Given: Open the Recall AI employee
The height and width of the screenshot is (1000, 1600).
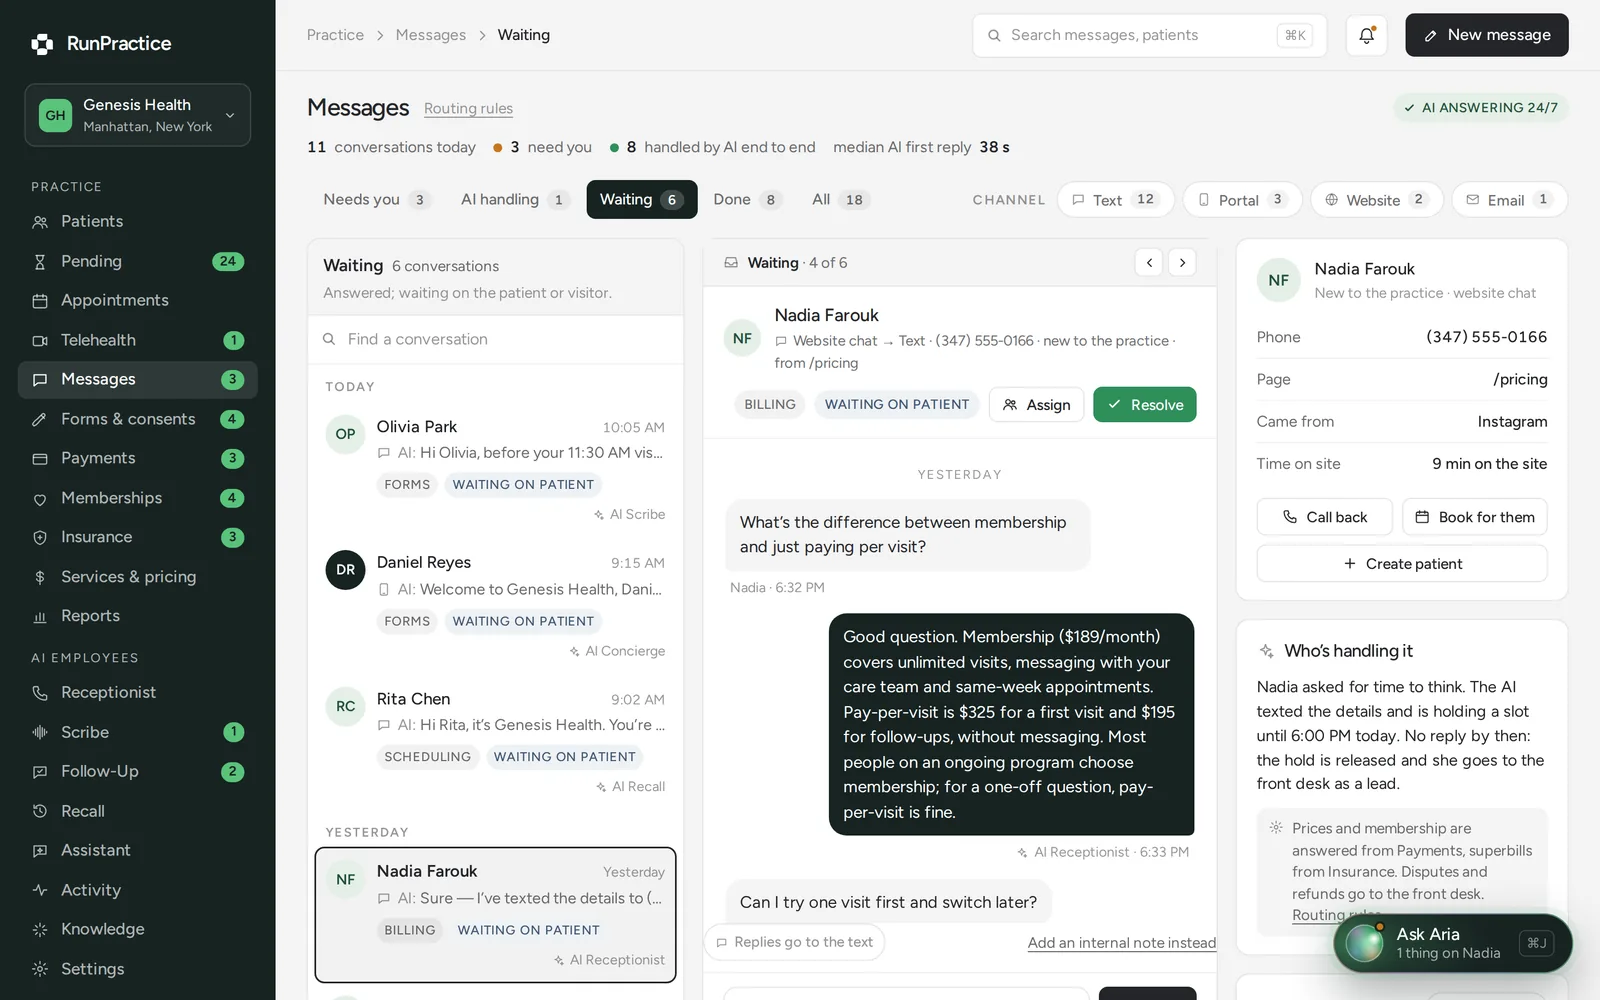Looking at the screenshot, I should [138, 811].
